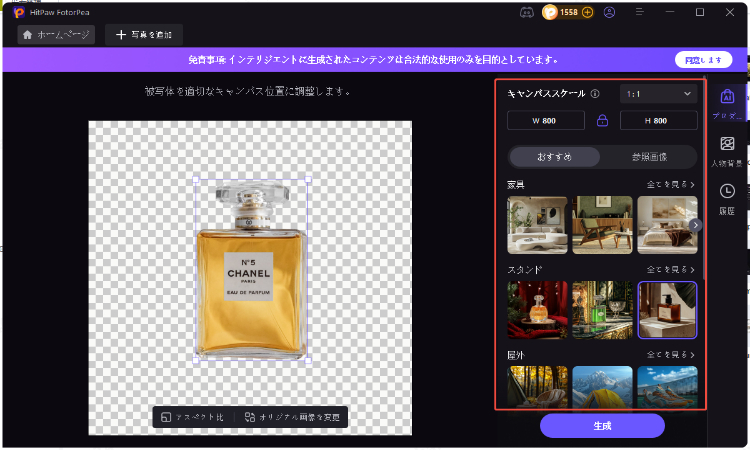Click the gold coin credits icon

pos(550,12)
